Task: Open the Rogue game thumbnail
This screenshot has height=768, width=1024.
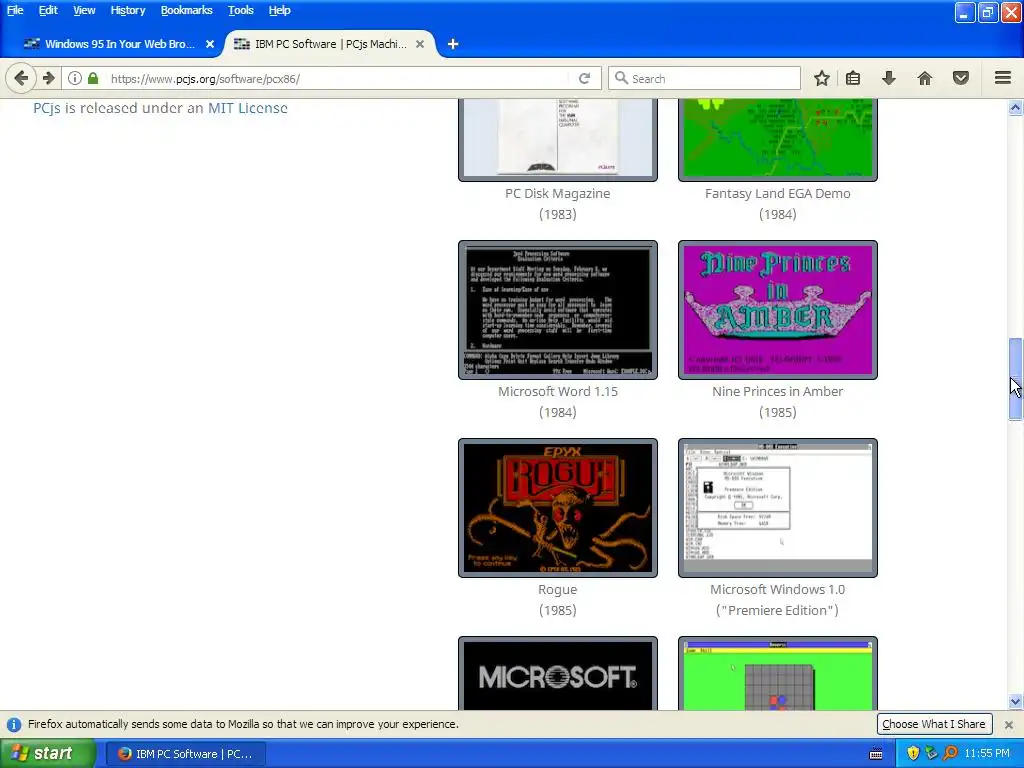Action: [x=558, y=508]
